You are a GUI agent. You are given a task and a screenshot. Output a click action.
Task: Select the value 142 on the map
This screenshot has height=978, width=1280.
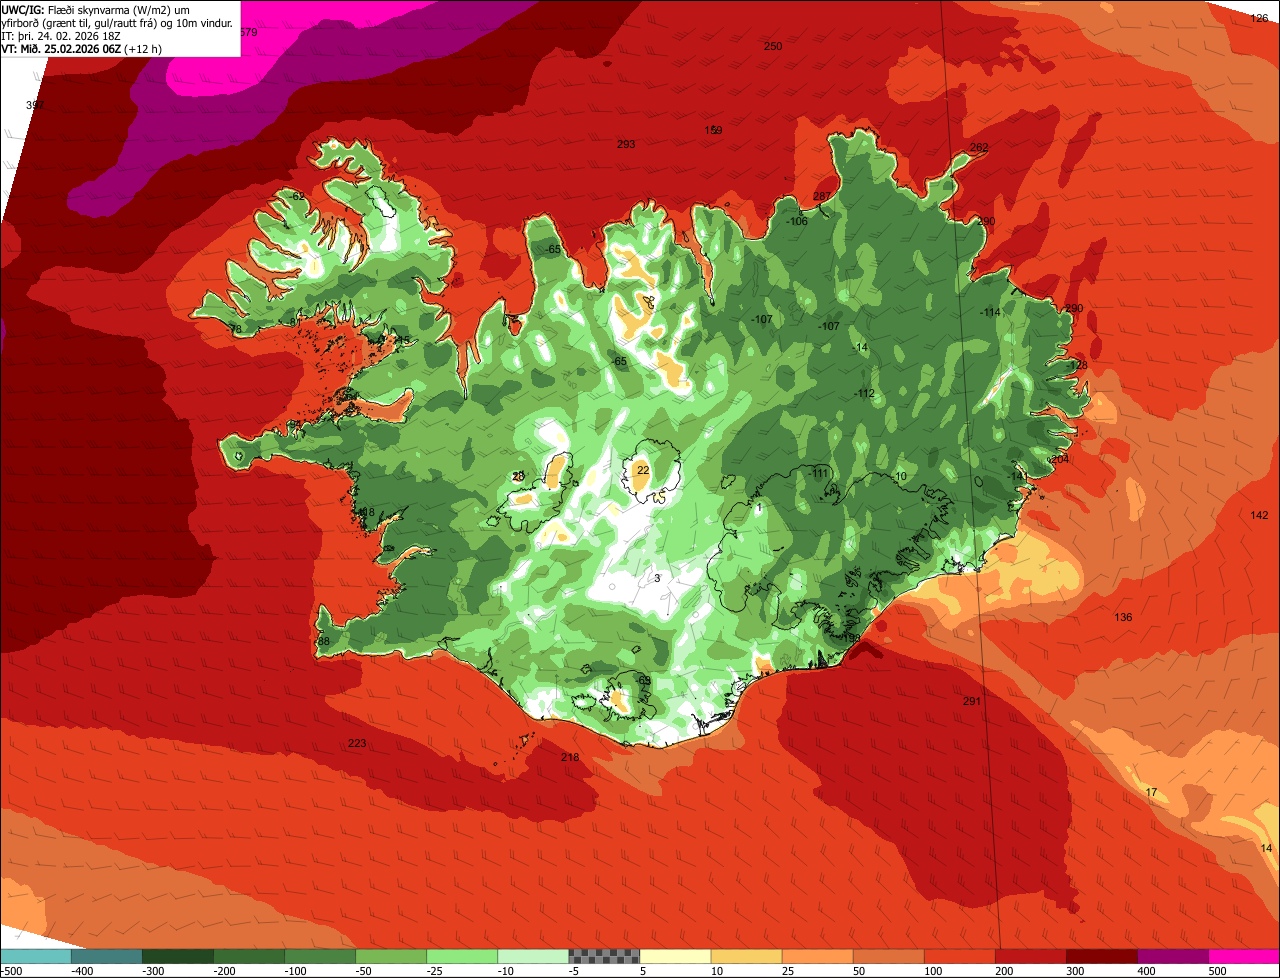click(x=1260, y=515)
